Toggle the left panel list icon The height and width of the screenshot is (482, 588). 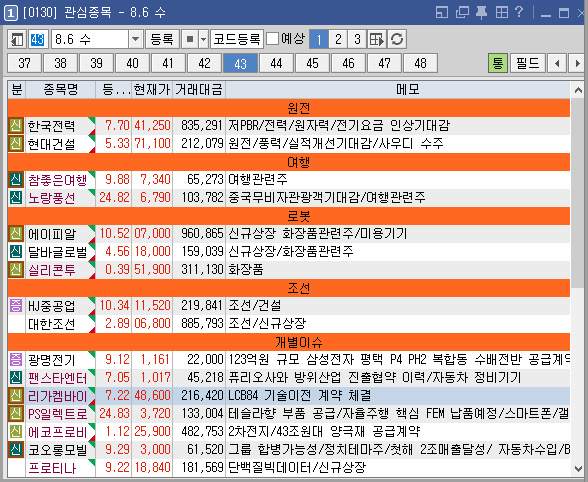click(x=17, y=39)
